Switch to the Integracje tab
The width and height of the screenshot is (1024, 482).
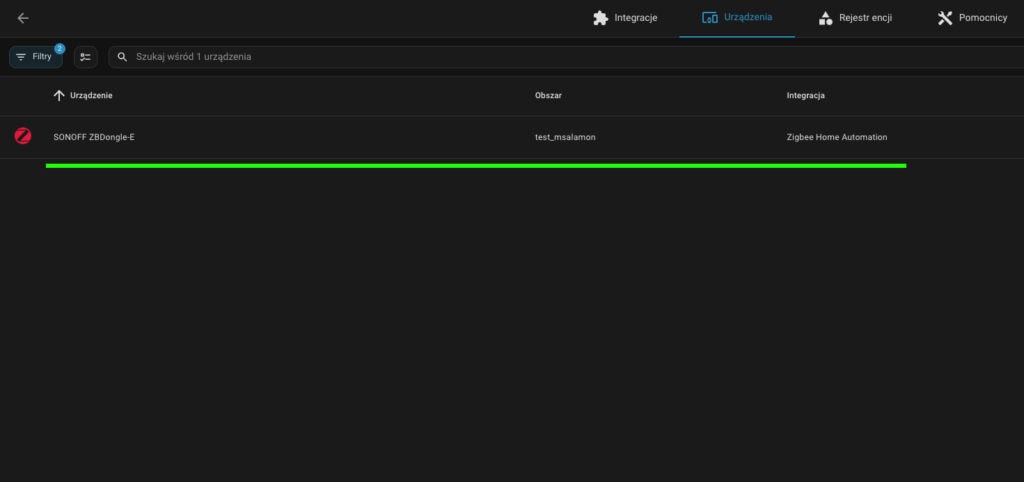(636, 18)
